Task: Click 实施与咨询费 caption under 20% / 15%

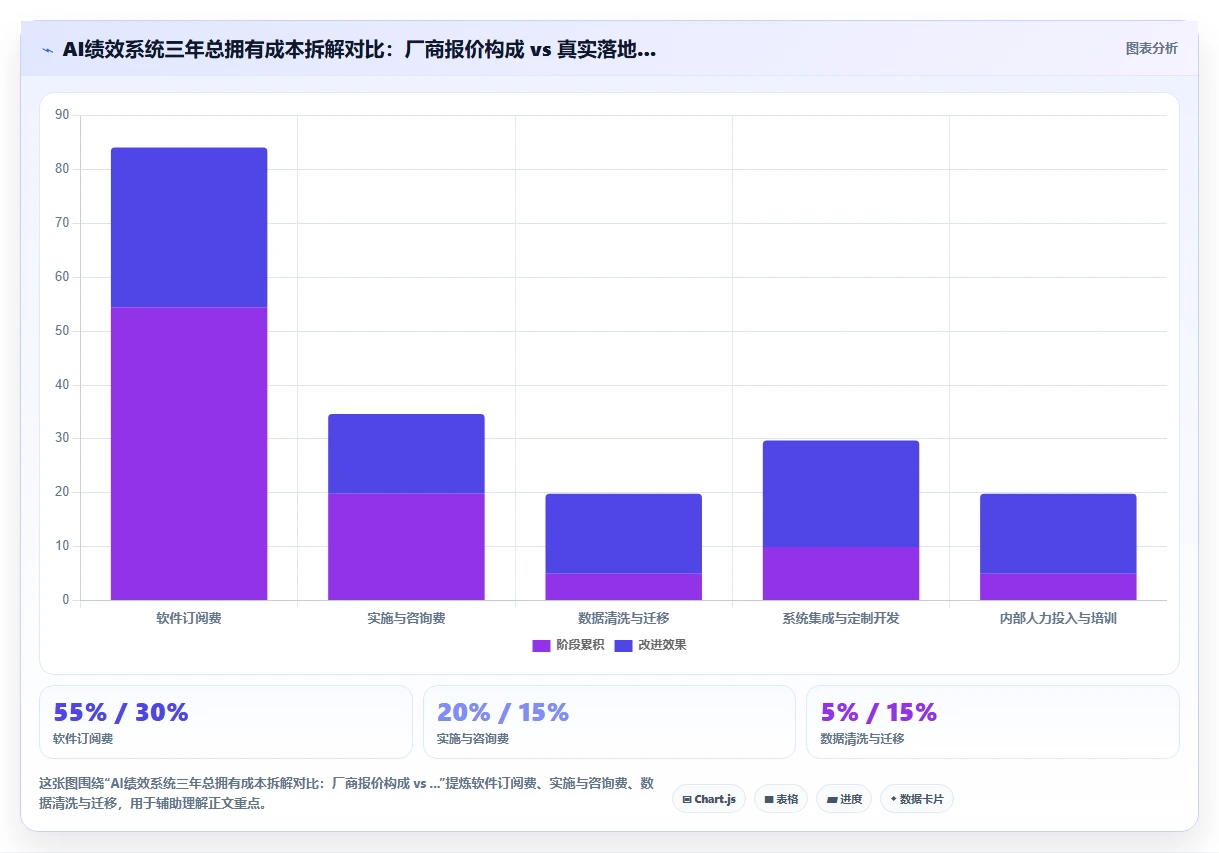Action: [473, 739]
